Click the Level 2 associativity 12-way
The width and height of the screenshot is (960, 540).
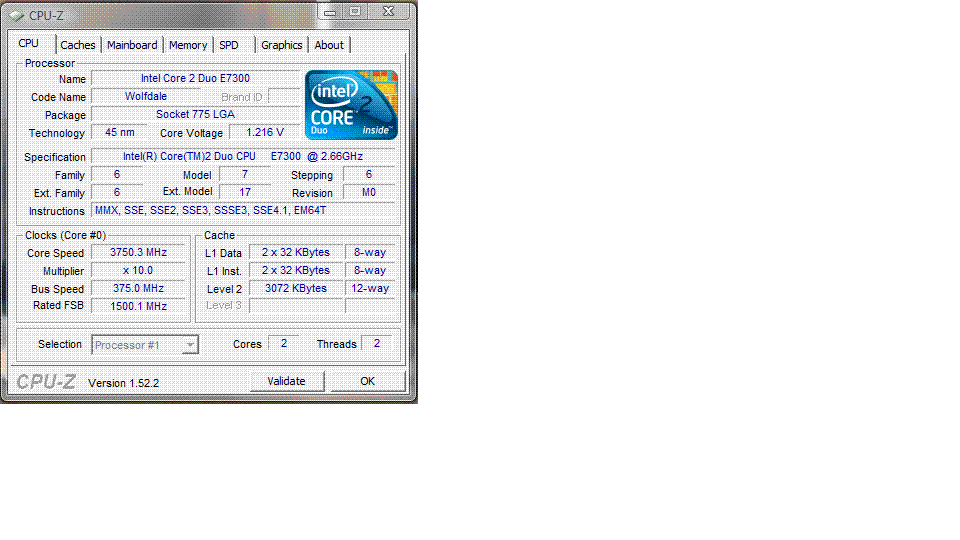click(370, 288)
